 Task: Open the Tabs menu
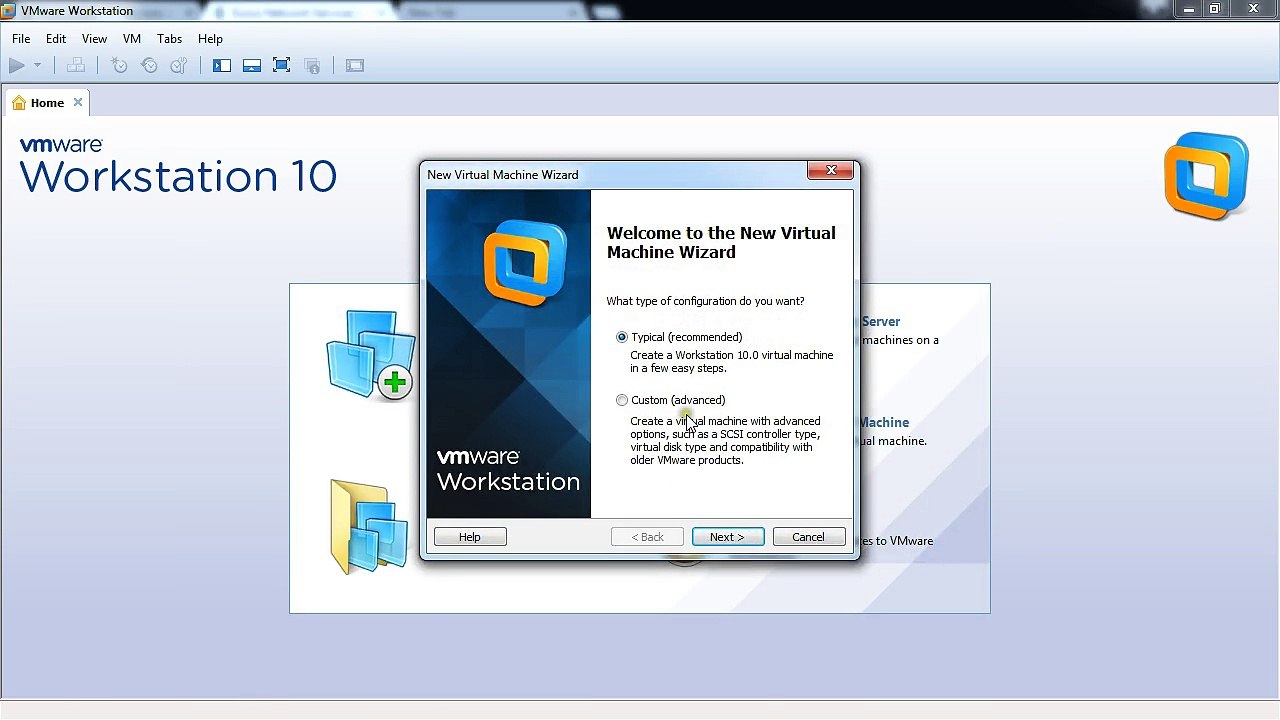[x=169, y=39]
